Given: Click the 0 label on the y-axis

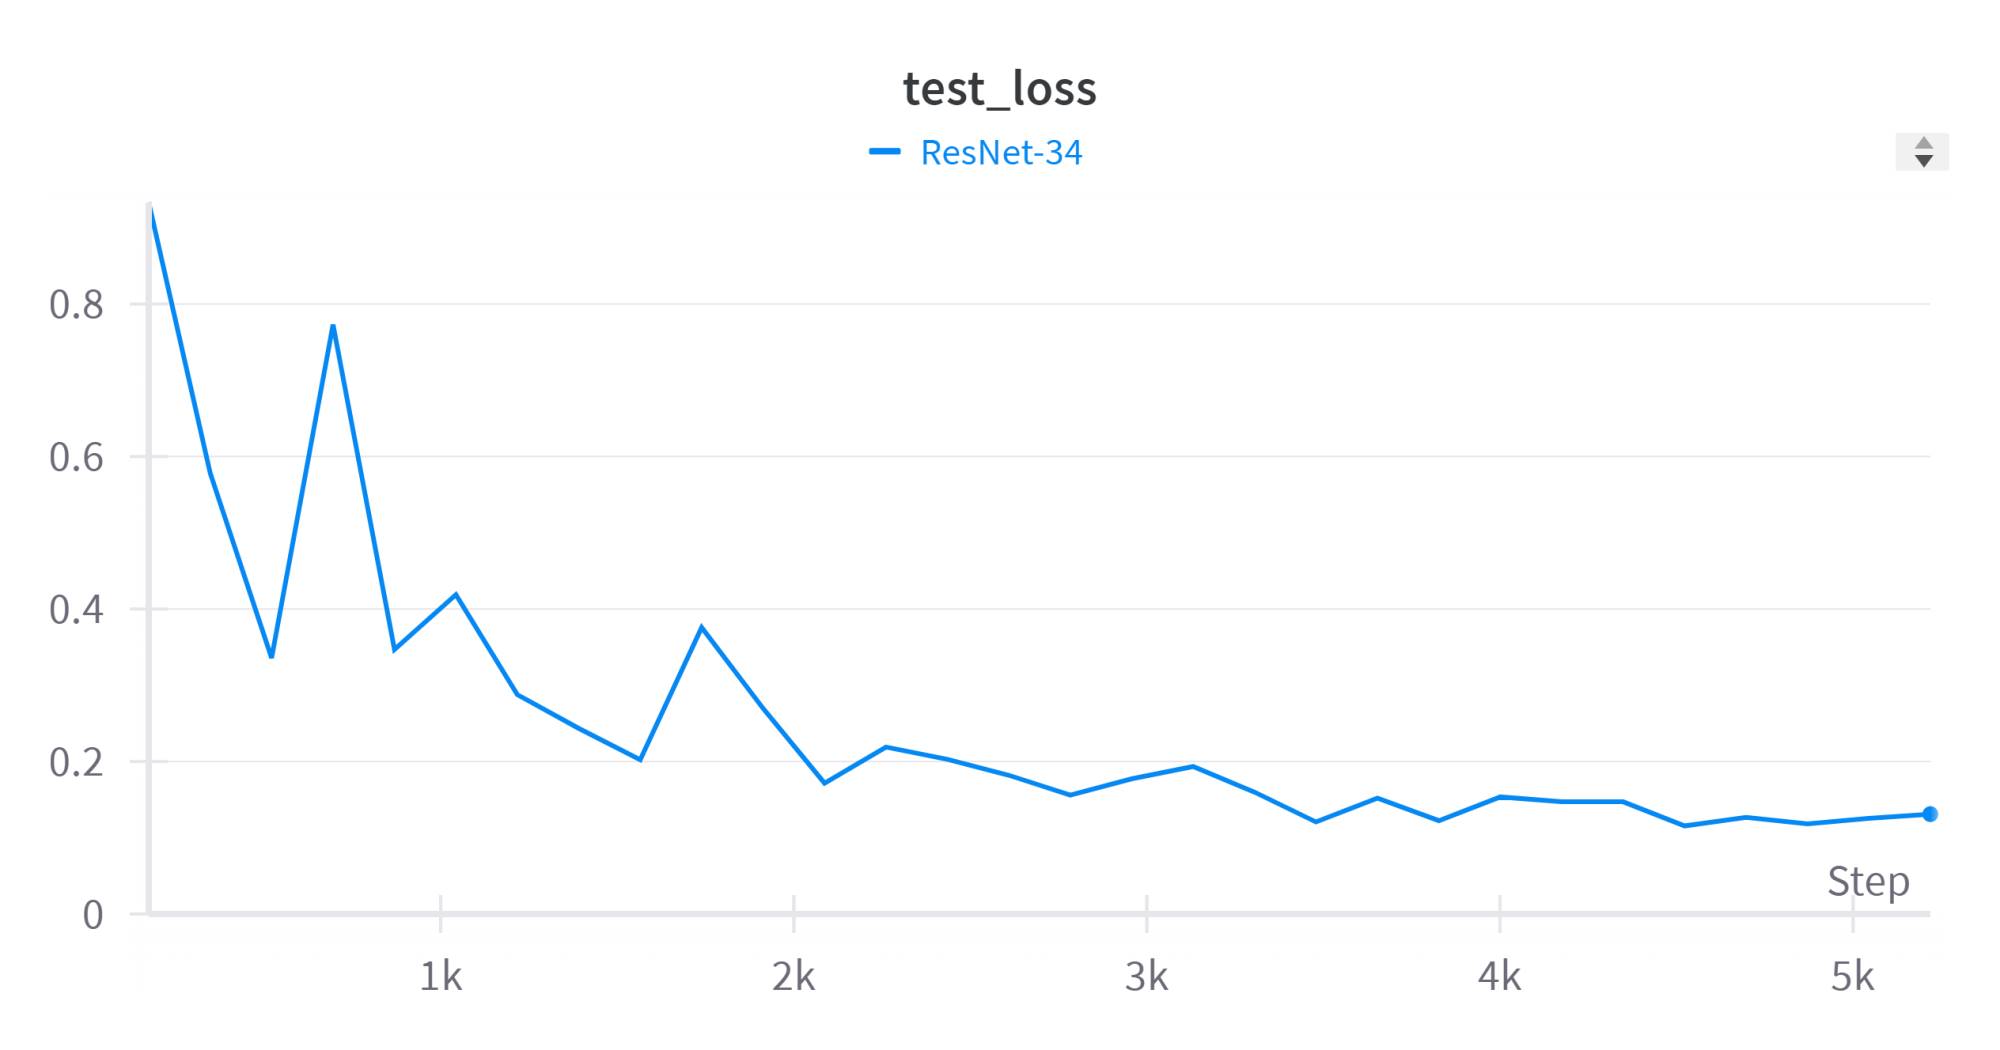Looking at the screenshot, I should click(x=92, y=915).
